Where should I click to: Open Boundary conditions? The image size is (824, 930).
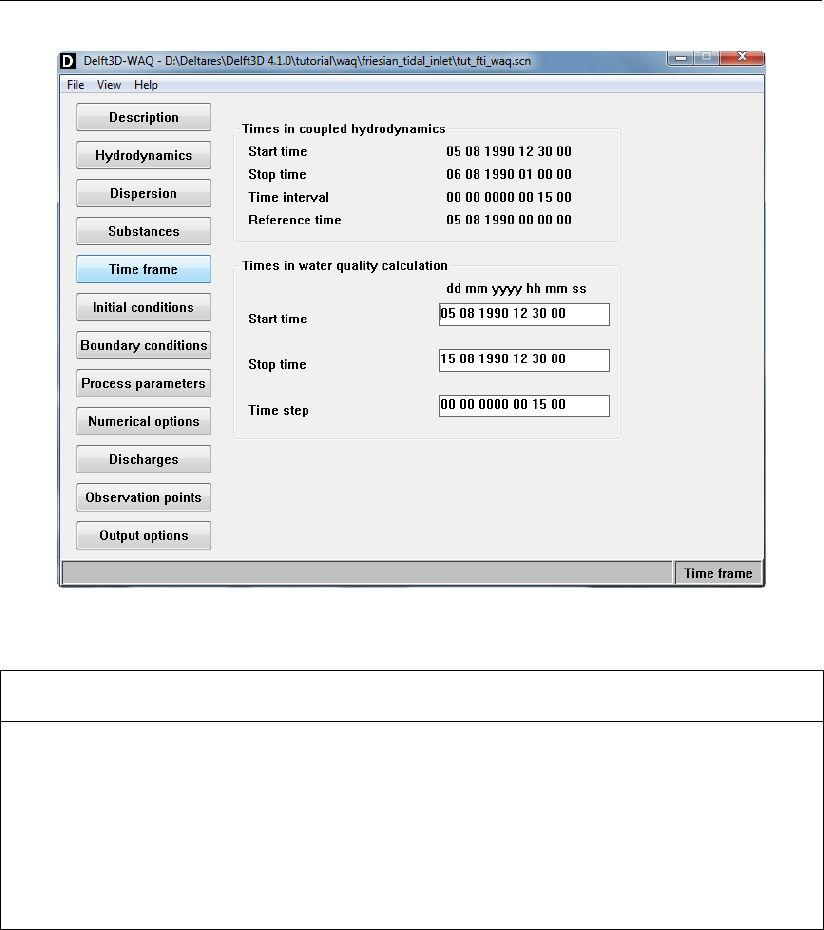coord(144,345)
